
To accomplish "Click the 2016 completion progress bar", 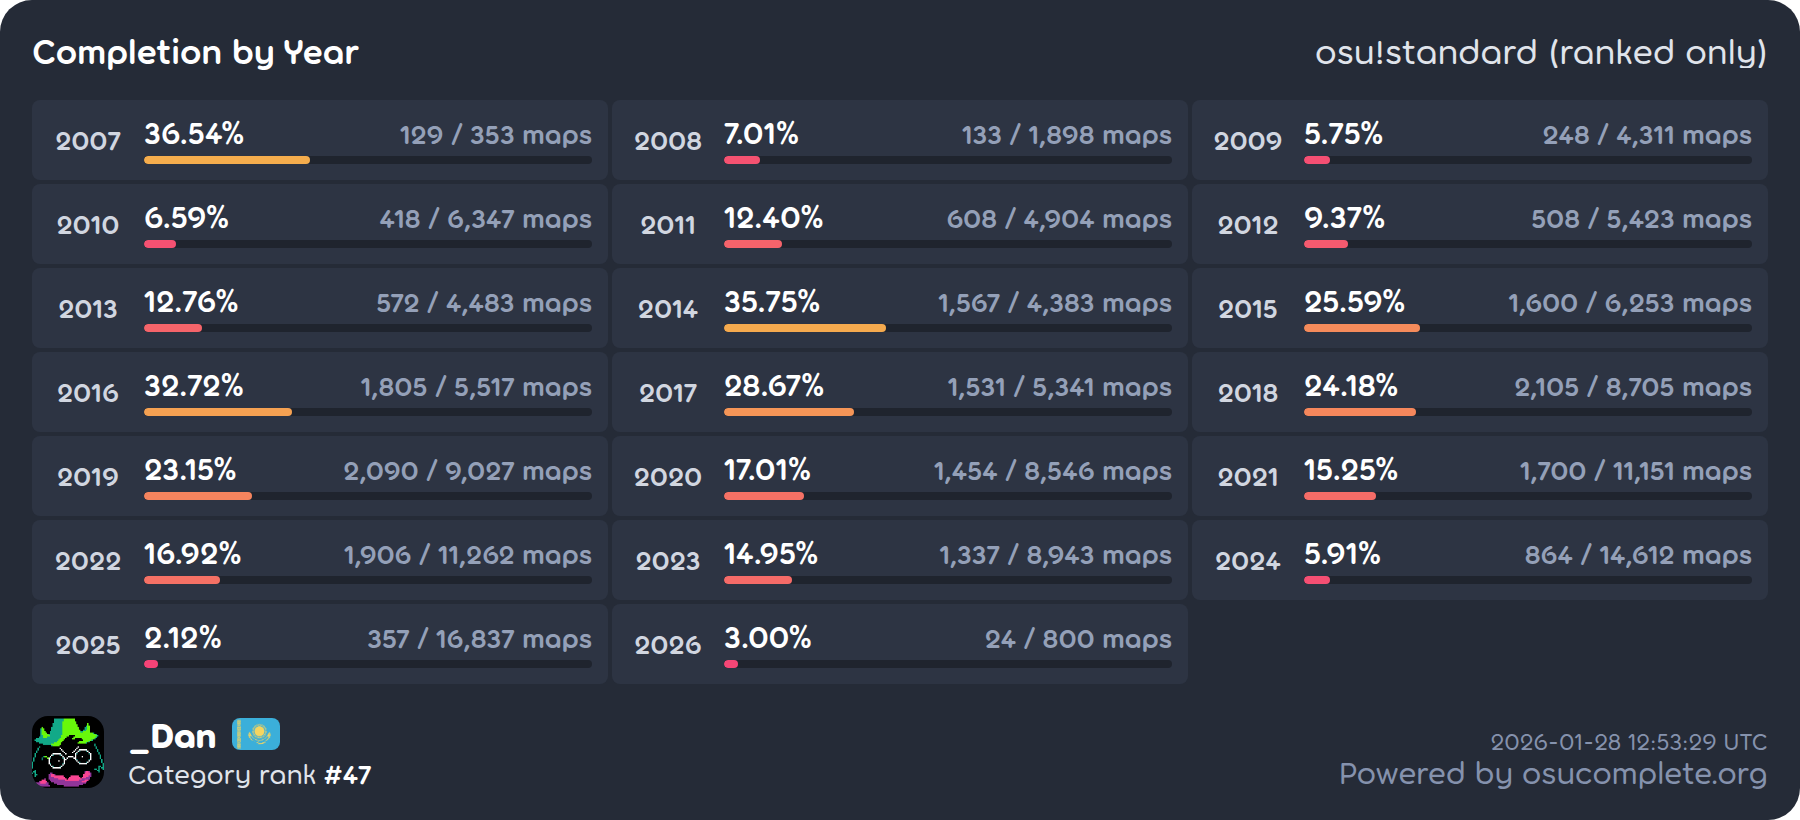I will pos(367,412).
